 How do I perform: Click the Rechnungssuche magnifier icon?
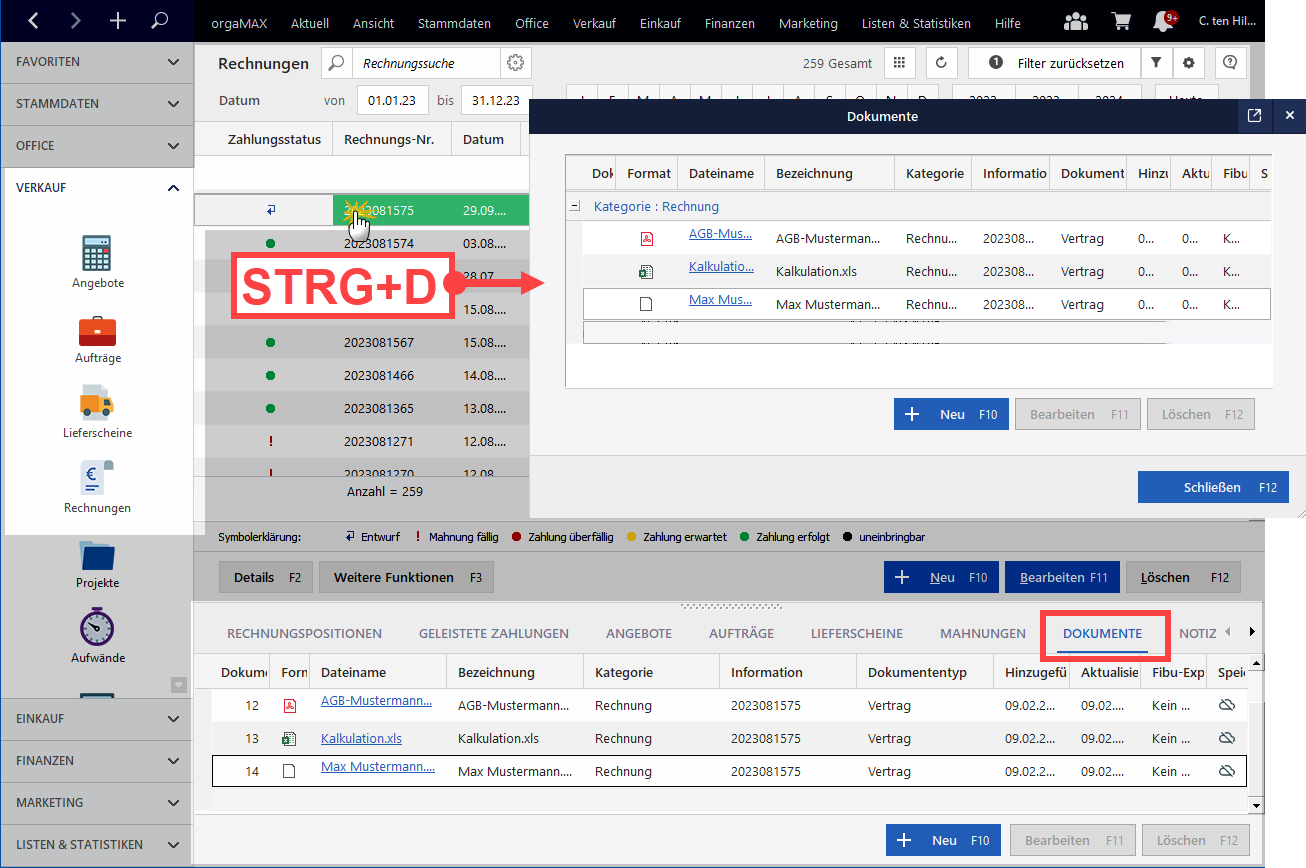coord(337,63)
